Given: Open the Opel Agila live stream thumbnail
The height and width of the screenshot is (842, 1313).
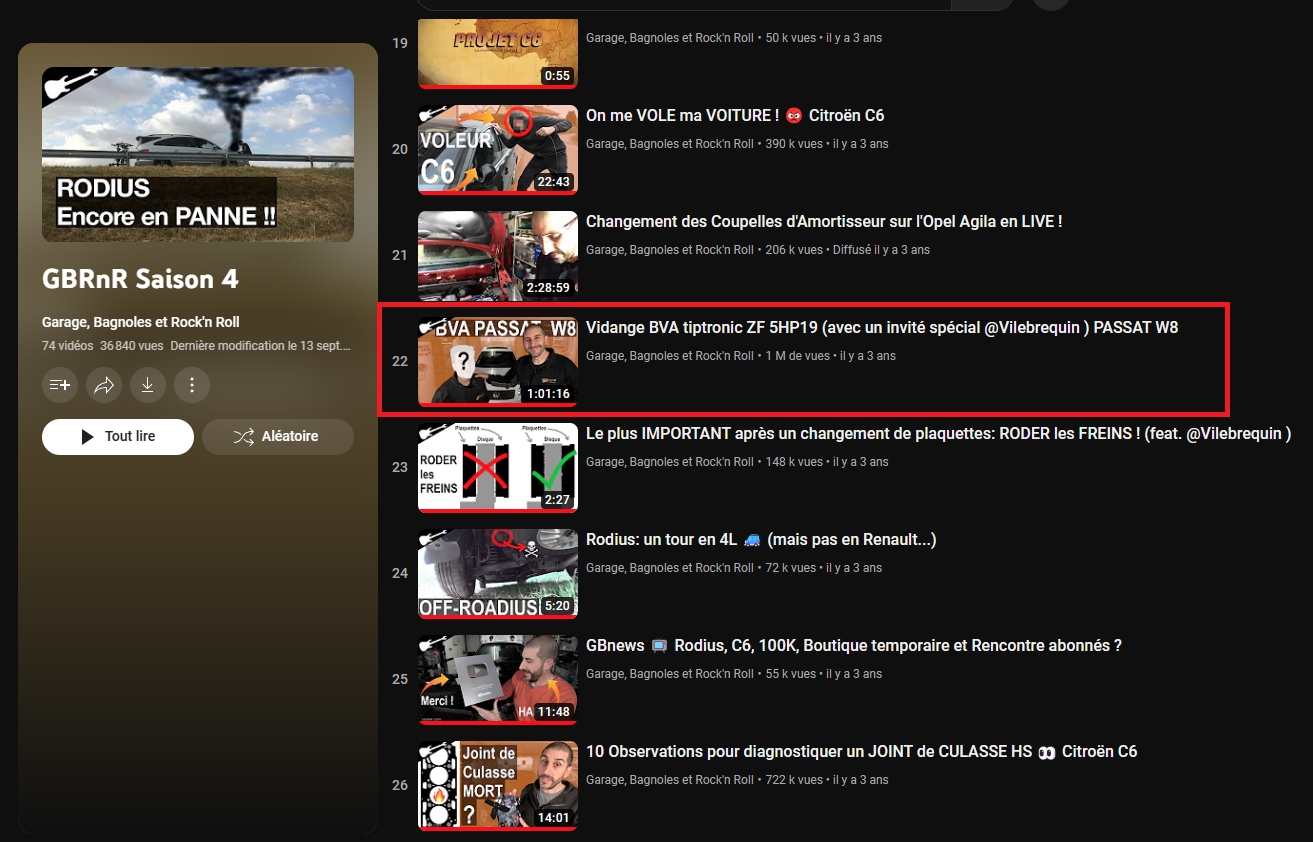Looking at the screenshot, I should pos(498,255).
